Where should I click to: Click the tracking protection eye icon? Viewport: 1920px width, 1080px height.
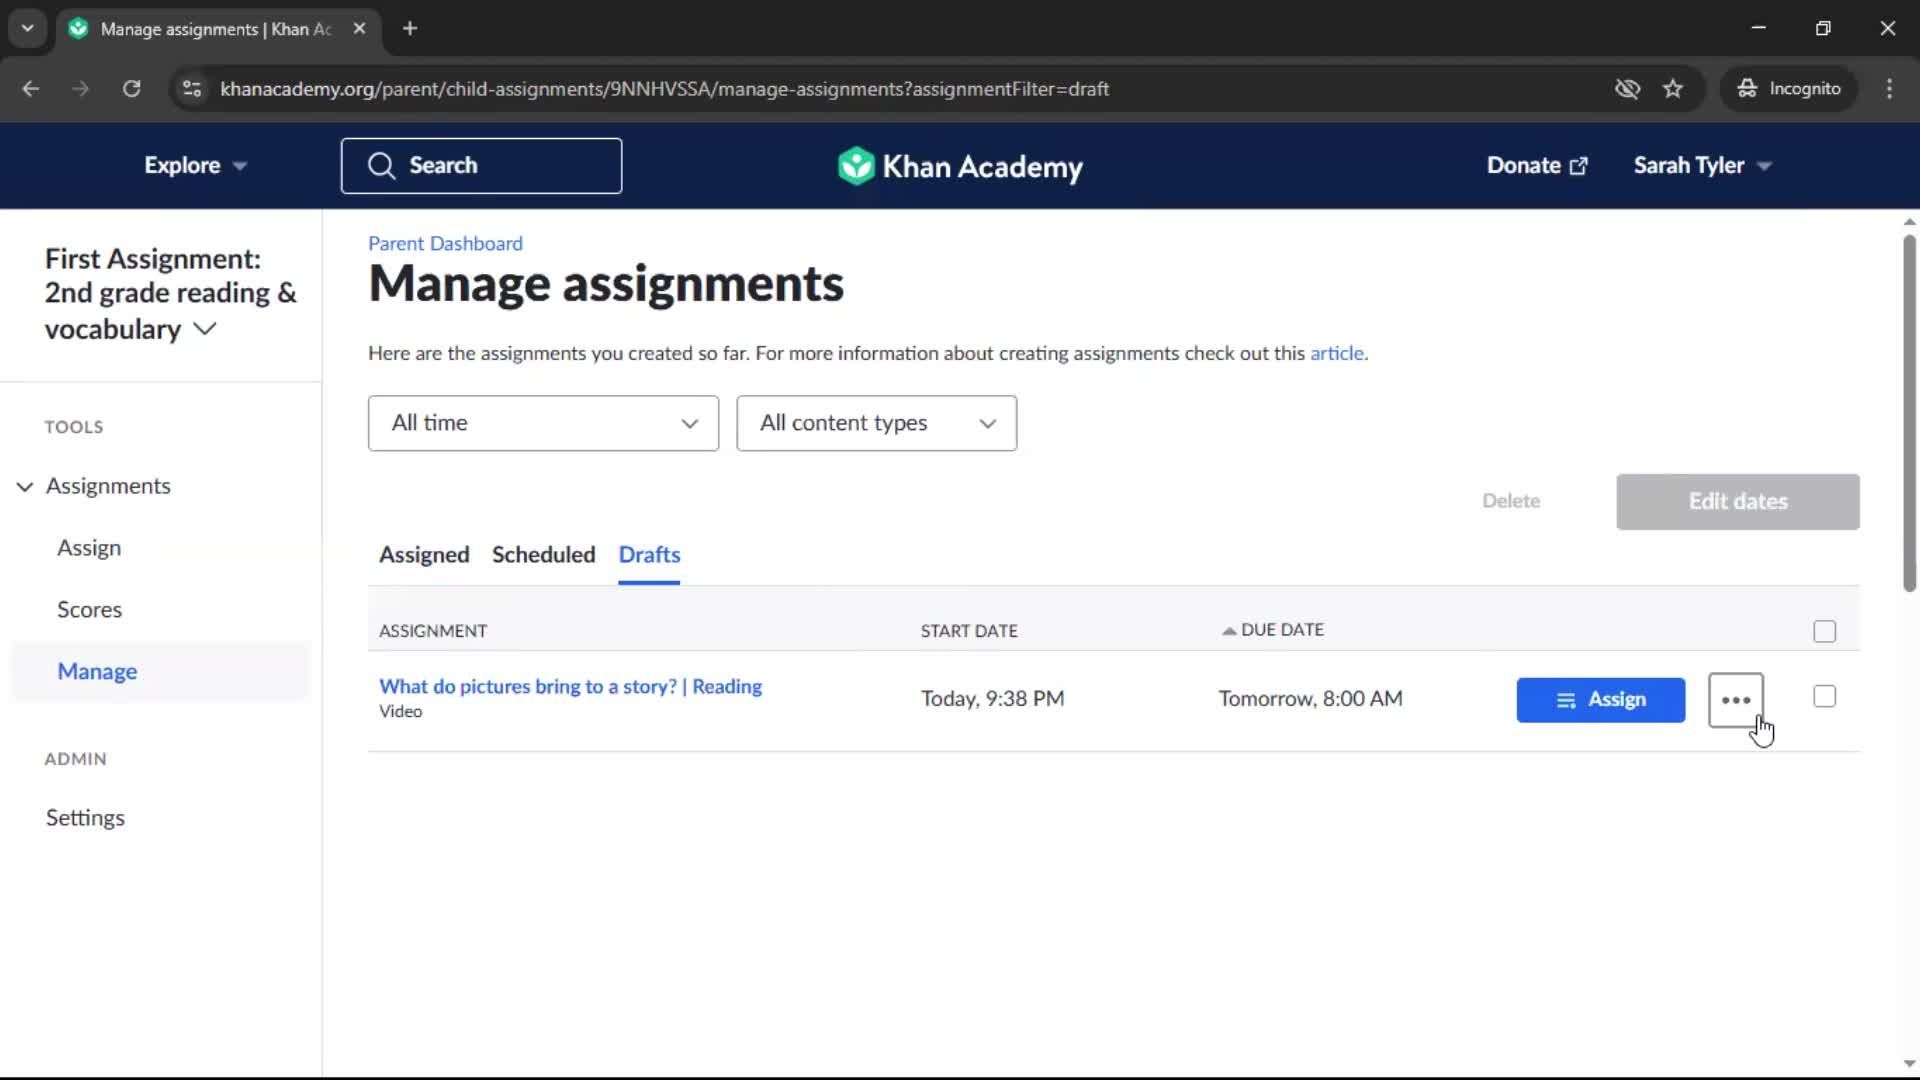coord(1627,88)
